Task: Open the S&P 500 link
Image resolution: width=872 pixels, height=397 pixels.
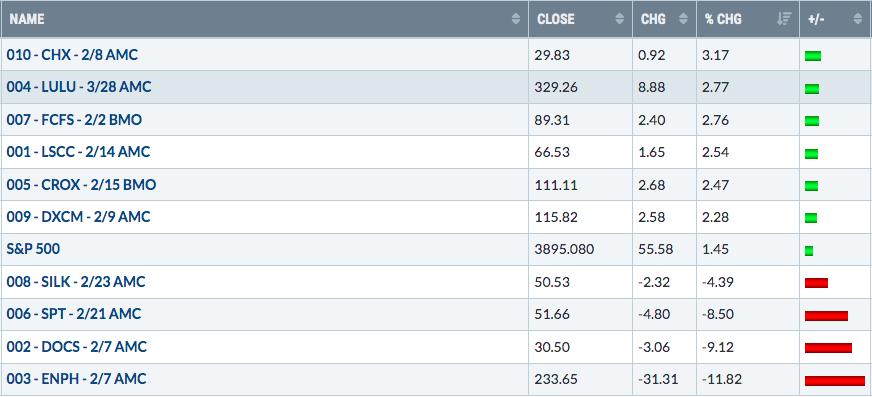Action: point(33,249)
